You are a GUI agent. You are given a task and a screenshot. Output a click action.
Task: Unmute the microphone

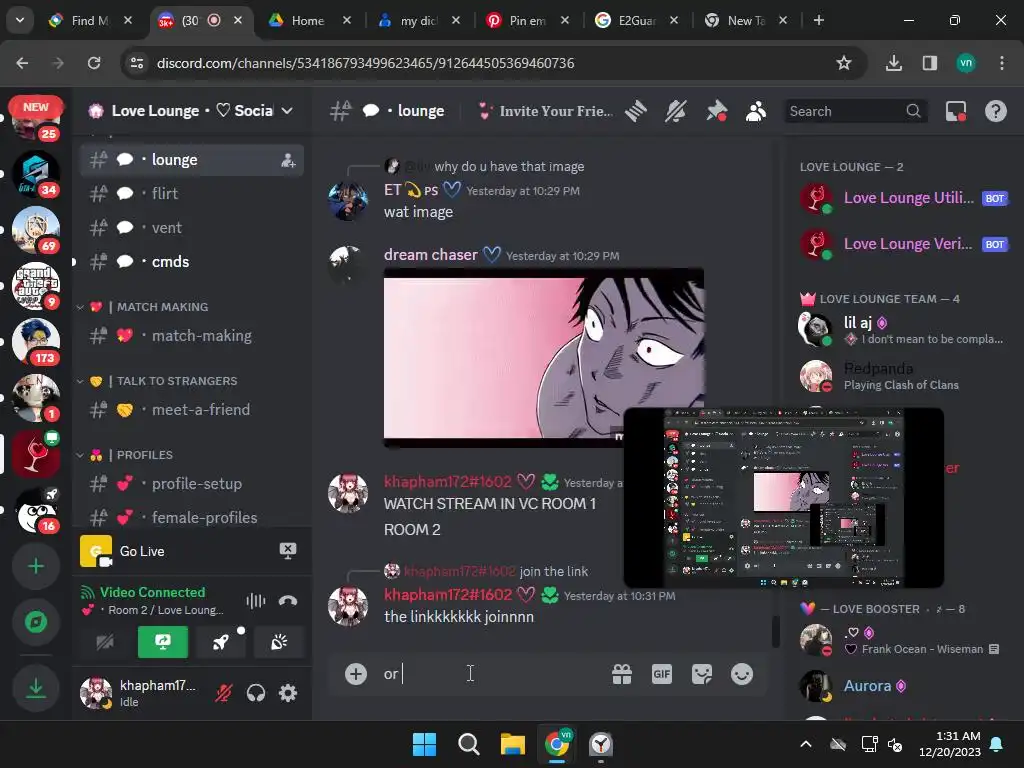224,693
